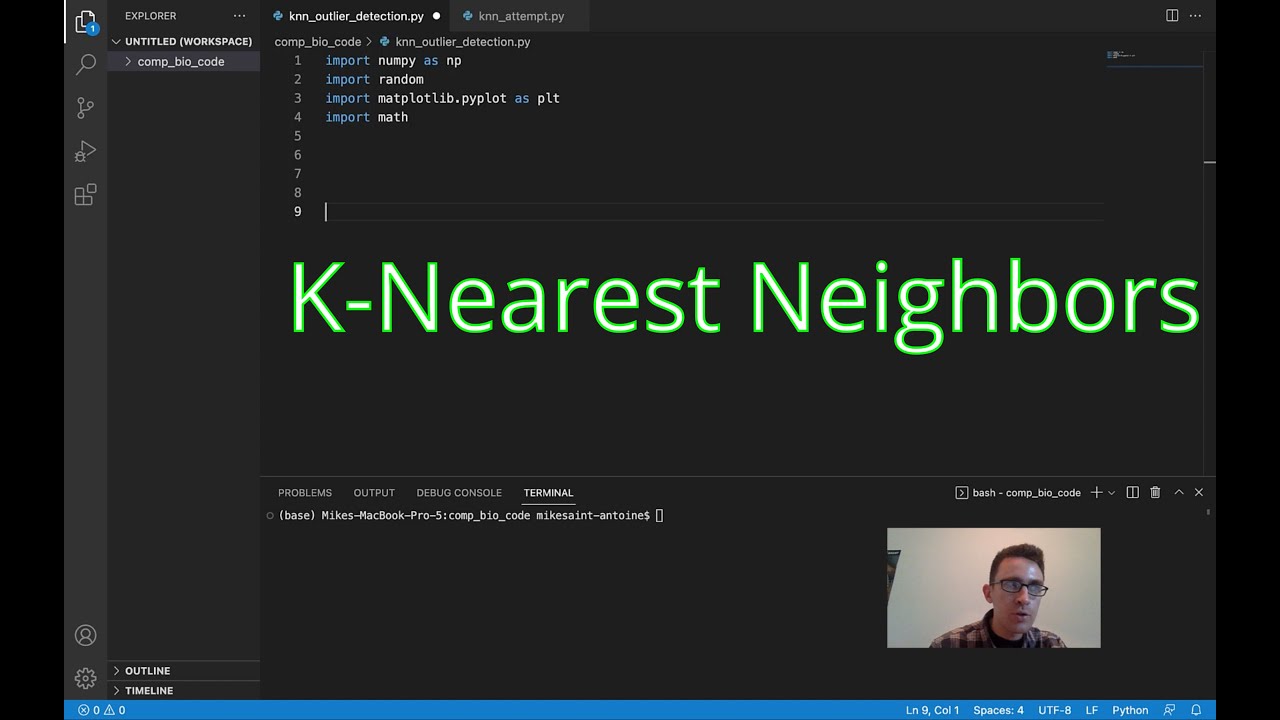The width and height of the screenshot is (1280, 720).
Task: Click 'import random' on line 2
Action: coord(374,79)
